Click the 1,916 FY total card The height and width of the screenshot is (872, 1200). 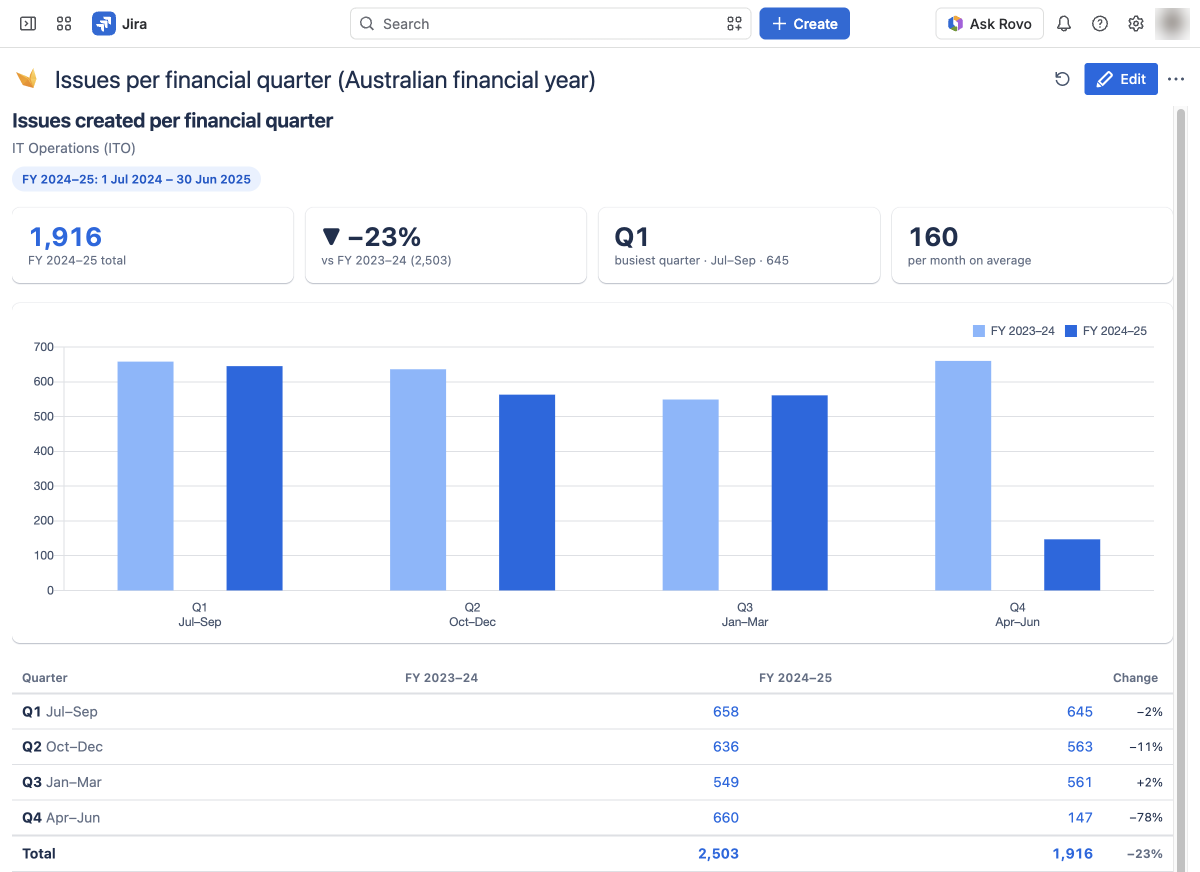tap(153, 246)
